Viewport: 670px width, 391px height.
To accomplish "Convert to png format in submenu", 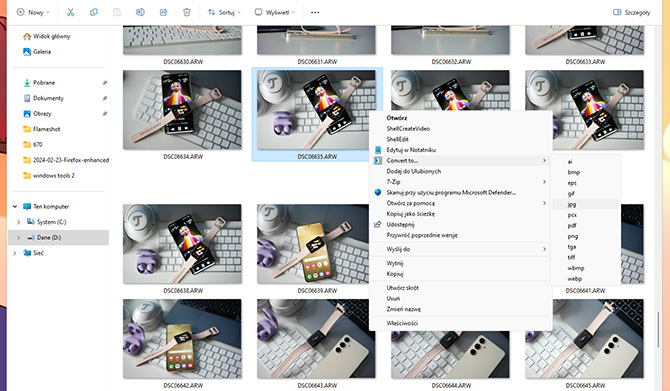I will (x=585, y=236).
